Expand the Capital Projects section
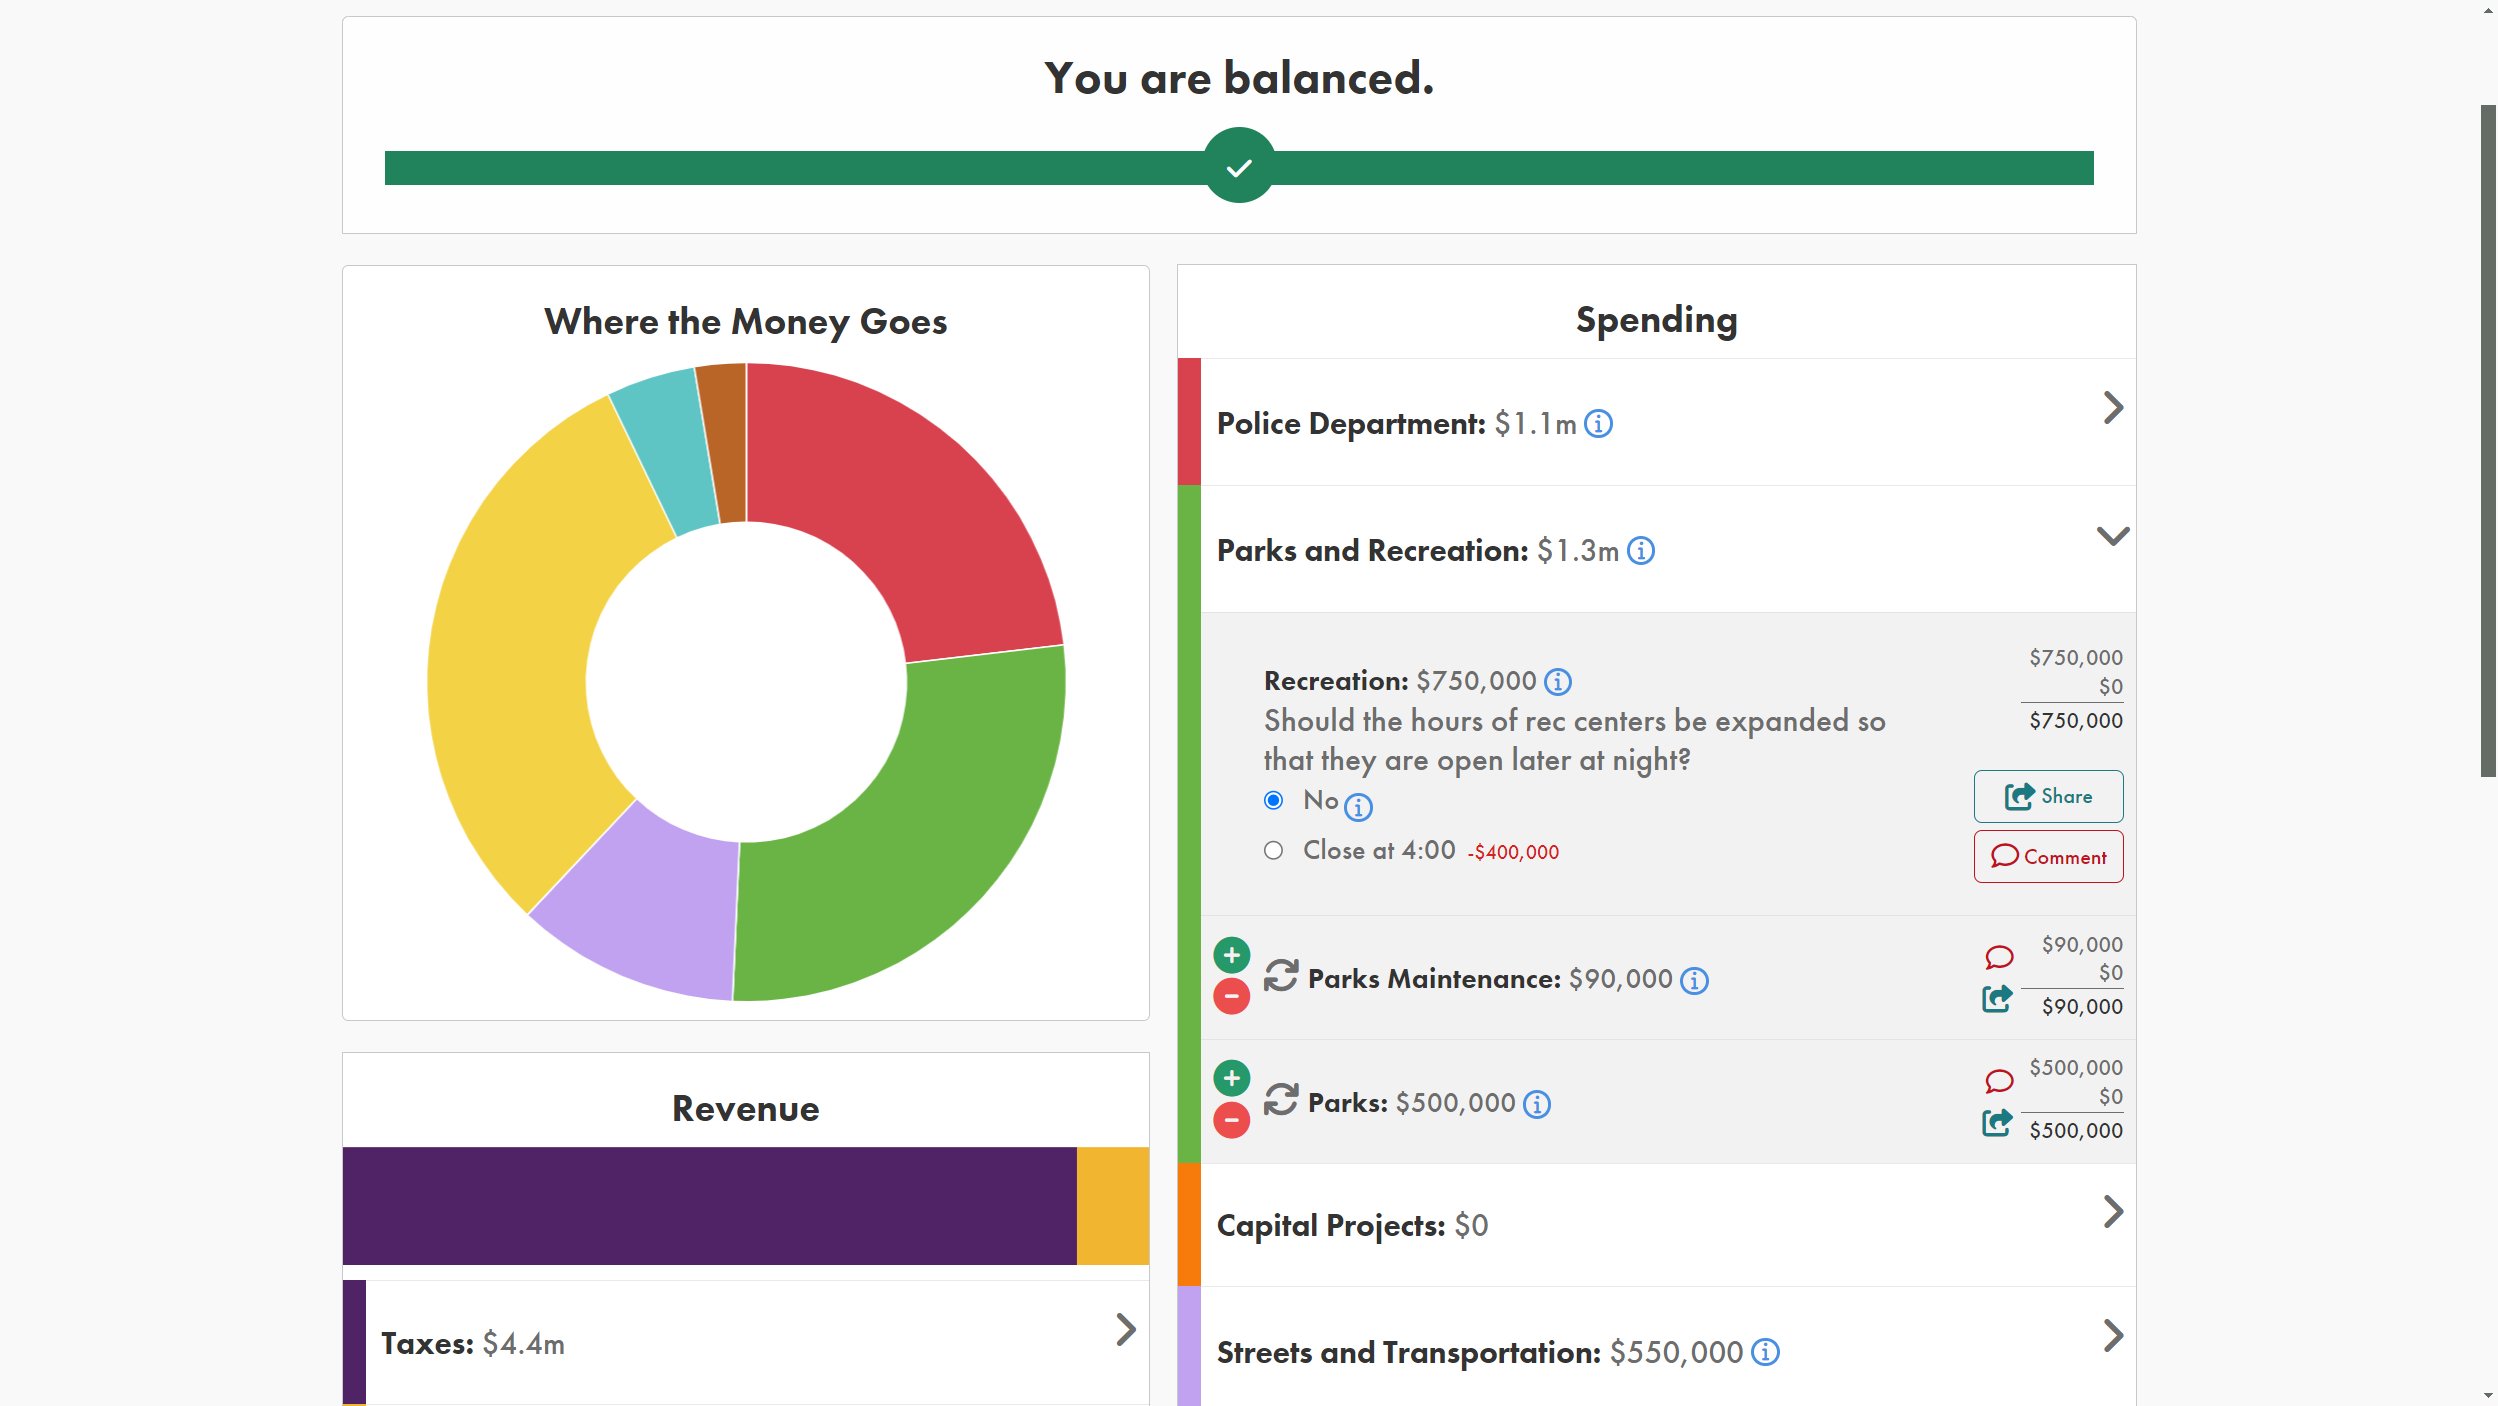This screenshot has width=2498, height=1406. pos(2113,1213)
